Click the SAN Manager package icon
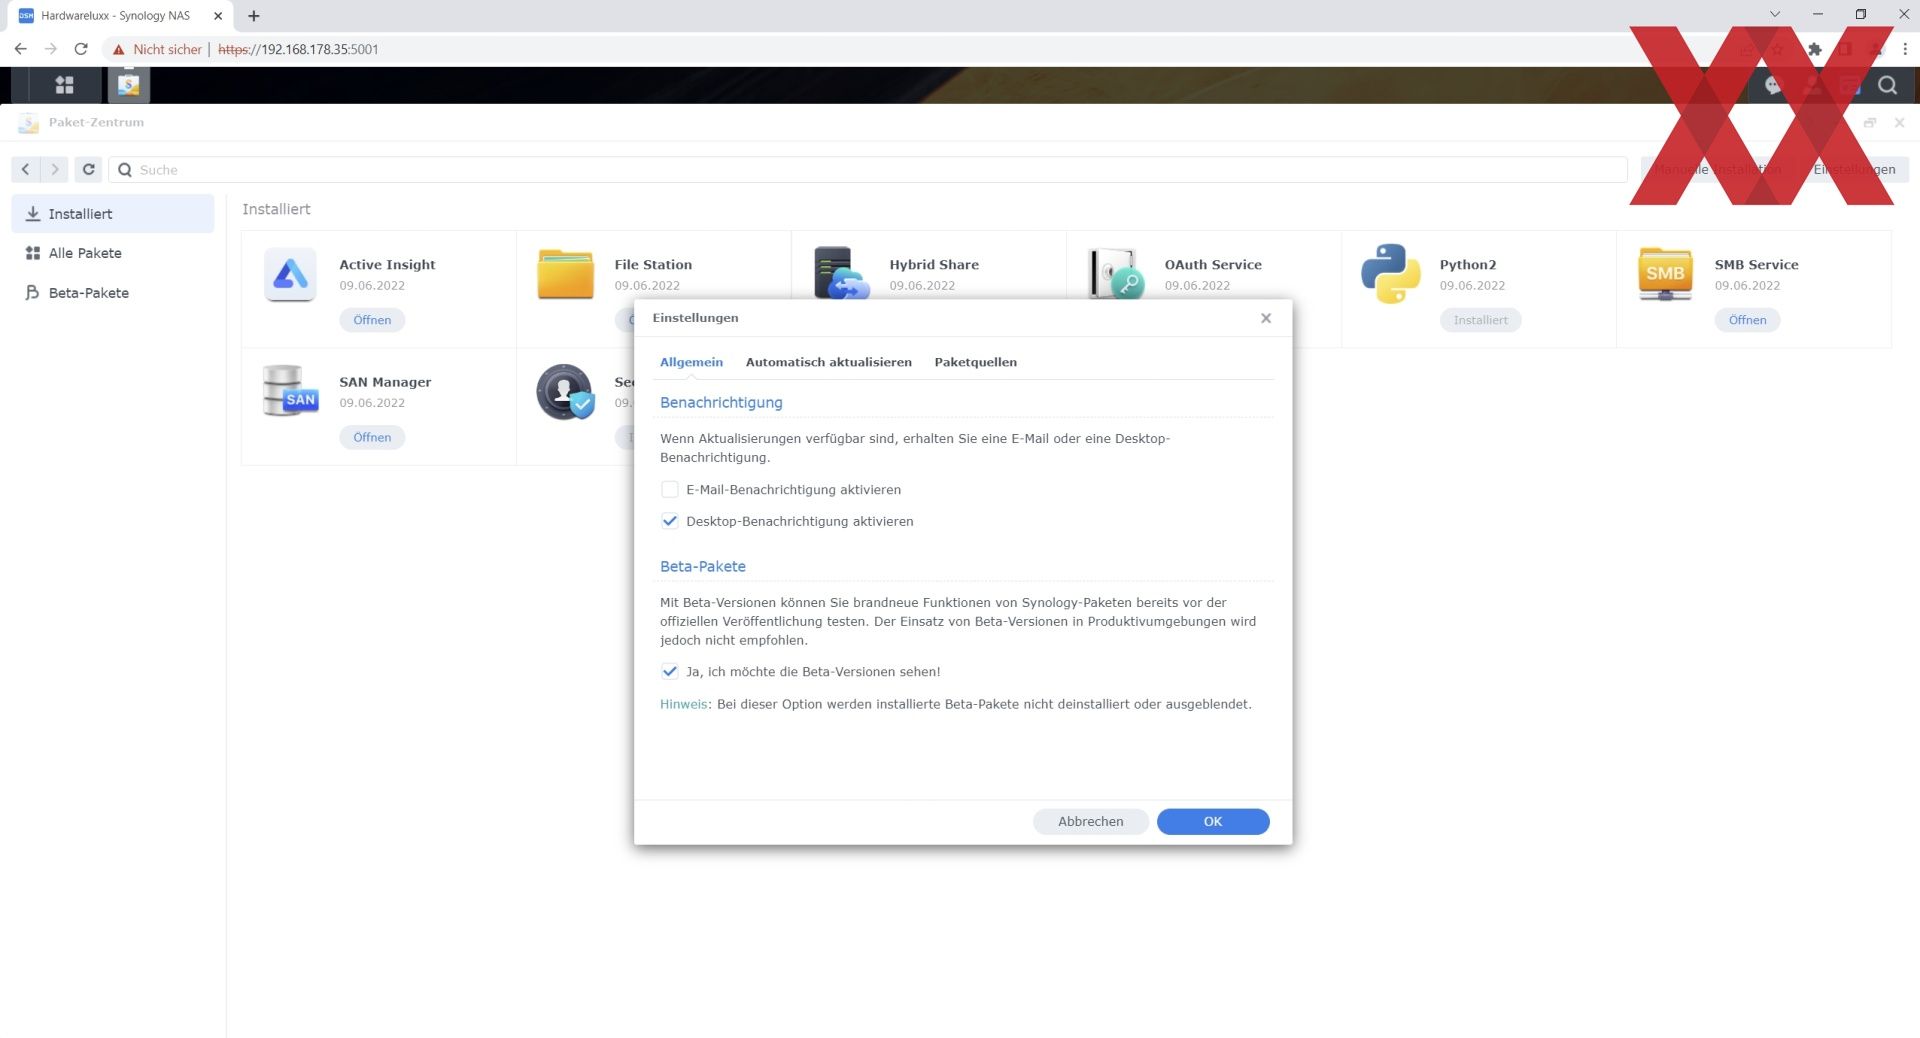Image resolution: width=1920 pixels, height=1038 pixels. 290,391
